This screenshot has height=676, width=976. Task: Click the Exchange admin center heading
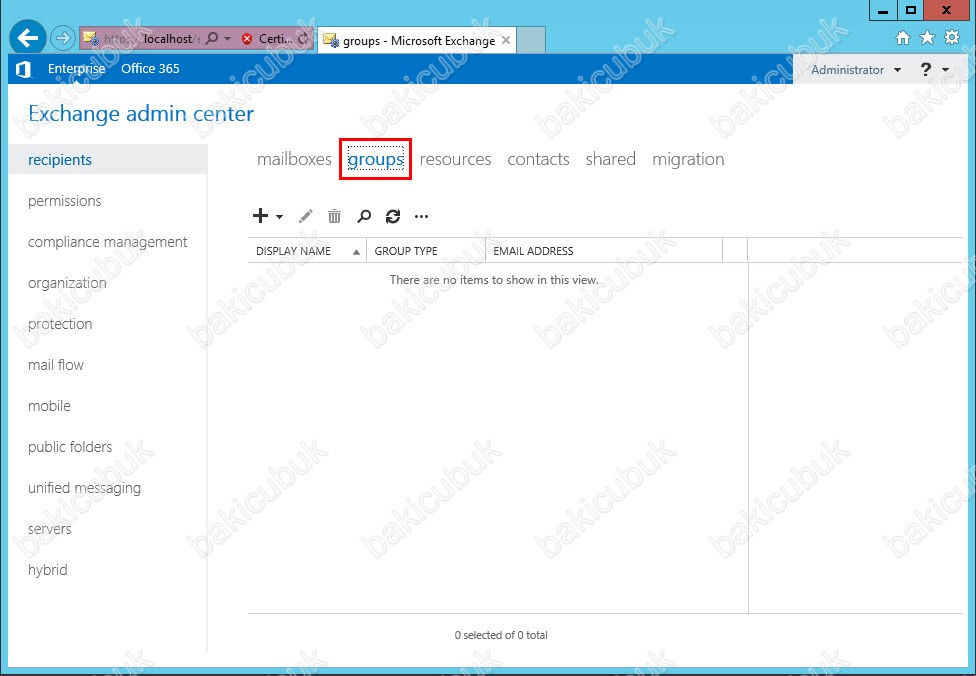point(141,114)
